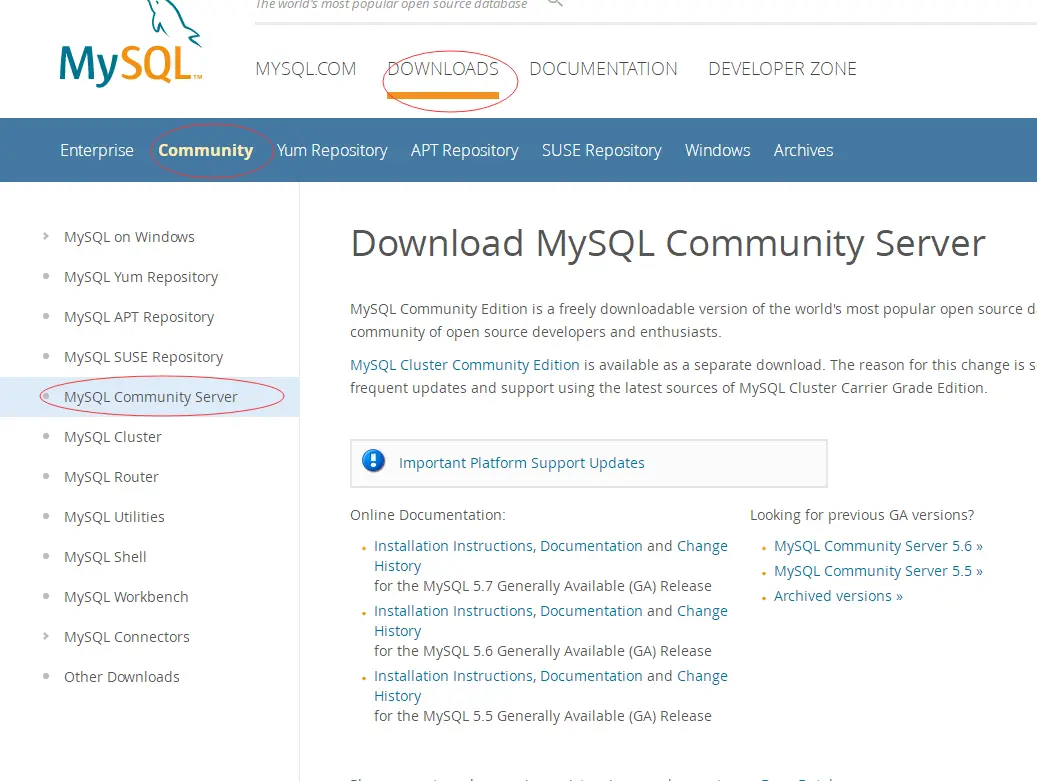Open Change History link for 5.6 release

coord(702,611)
